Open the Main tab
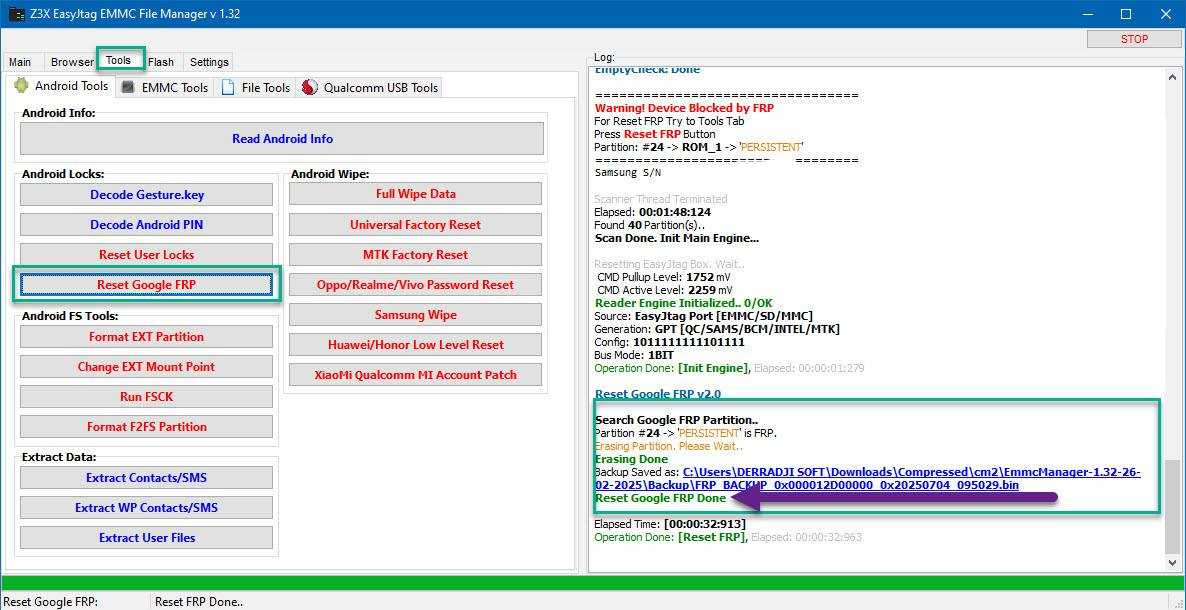1186x610 pixels. [x=20, y=62]
